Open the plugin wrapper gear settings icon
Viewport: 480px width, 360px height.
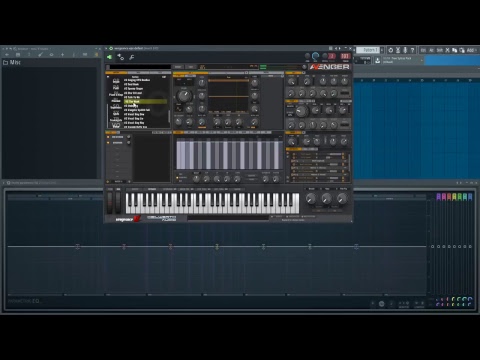pyautogui.click(x=120, y=57)
